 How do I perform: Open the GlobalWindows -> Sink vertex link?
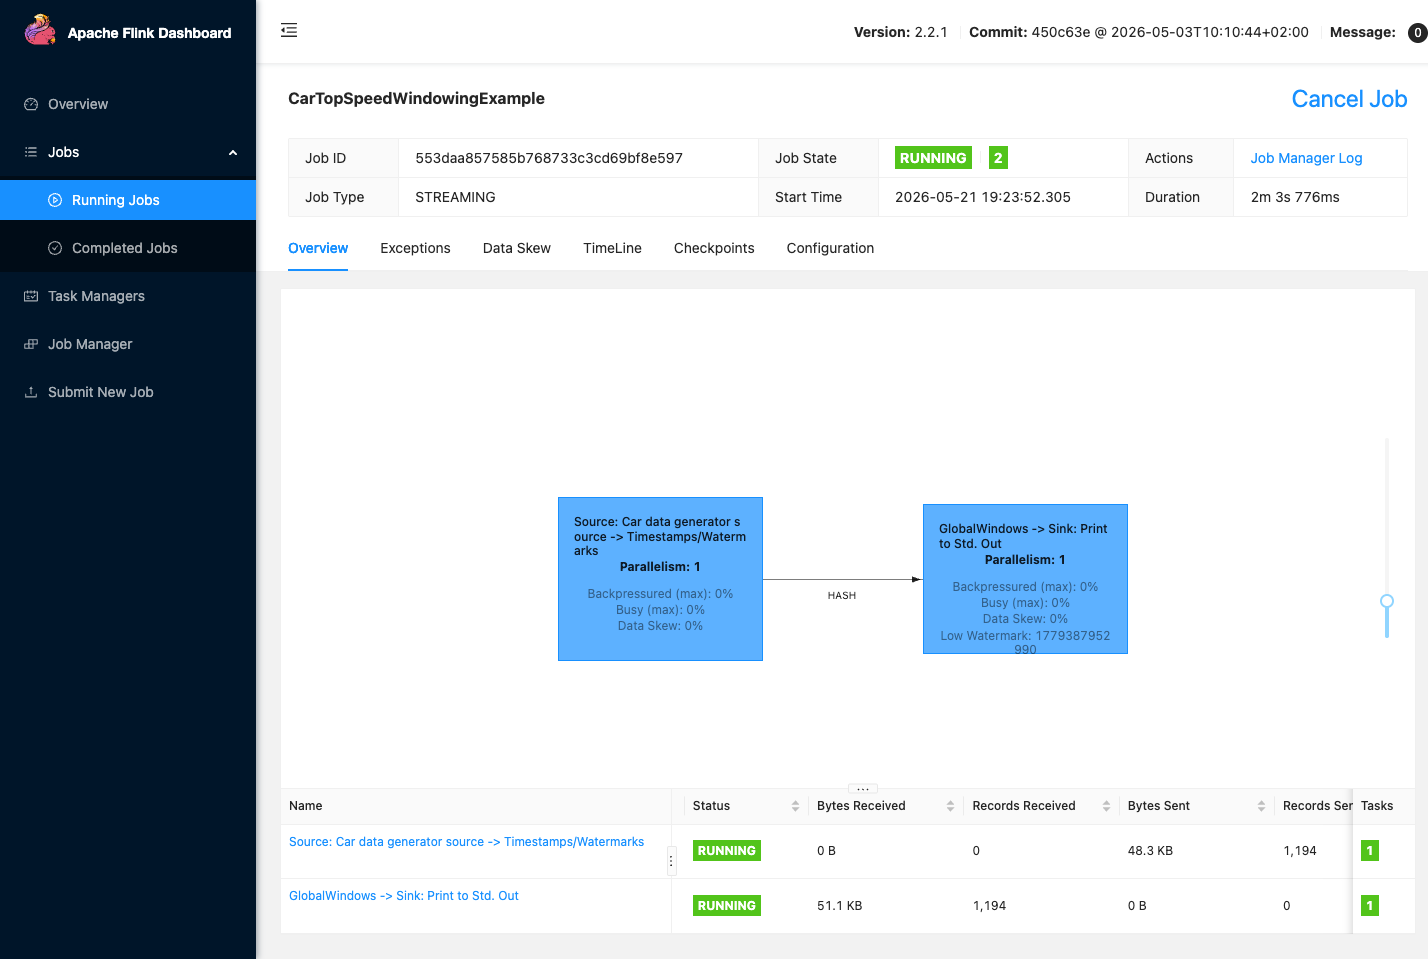[x=404, y=896]
